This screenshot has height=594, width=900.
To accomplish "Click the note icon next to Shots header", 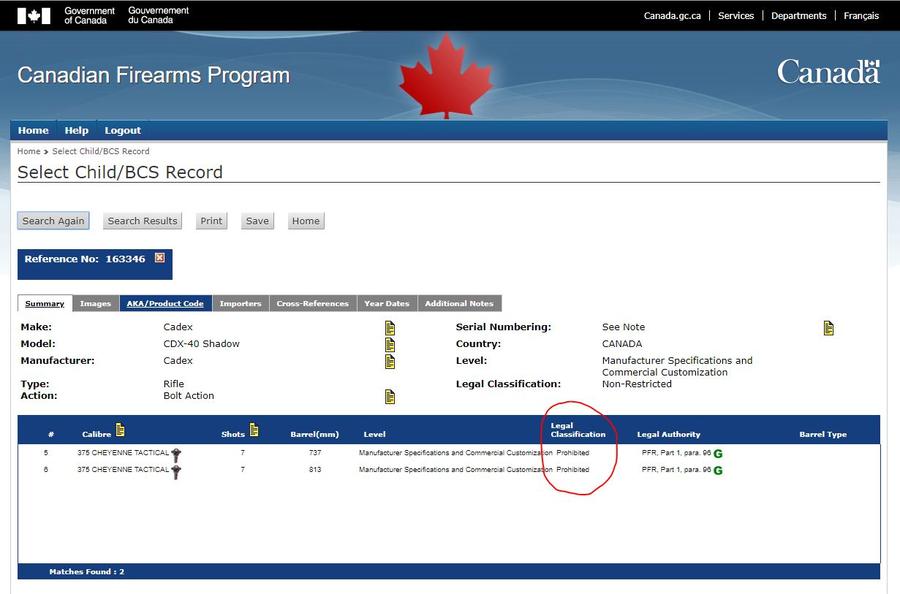I will [x=254, y=429].
